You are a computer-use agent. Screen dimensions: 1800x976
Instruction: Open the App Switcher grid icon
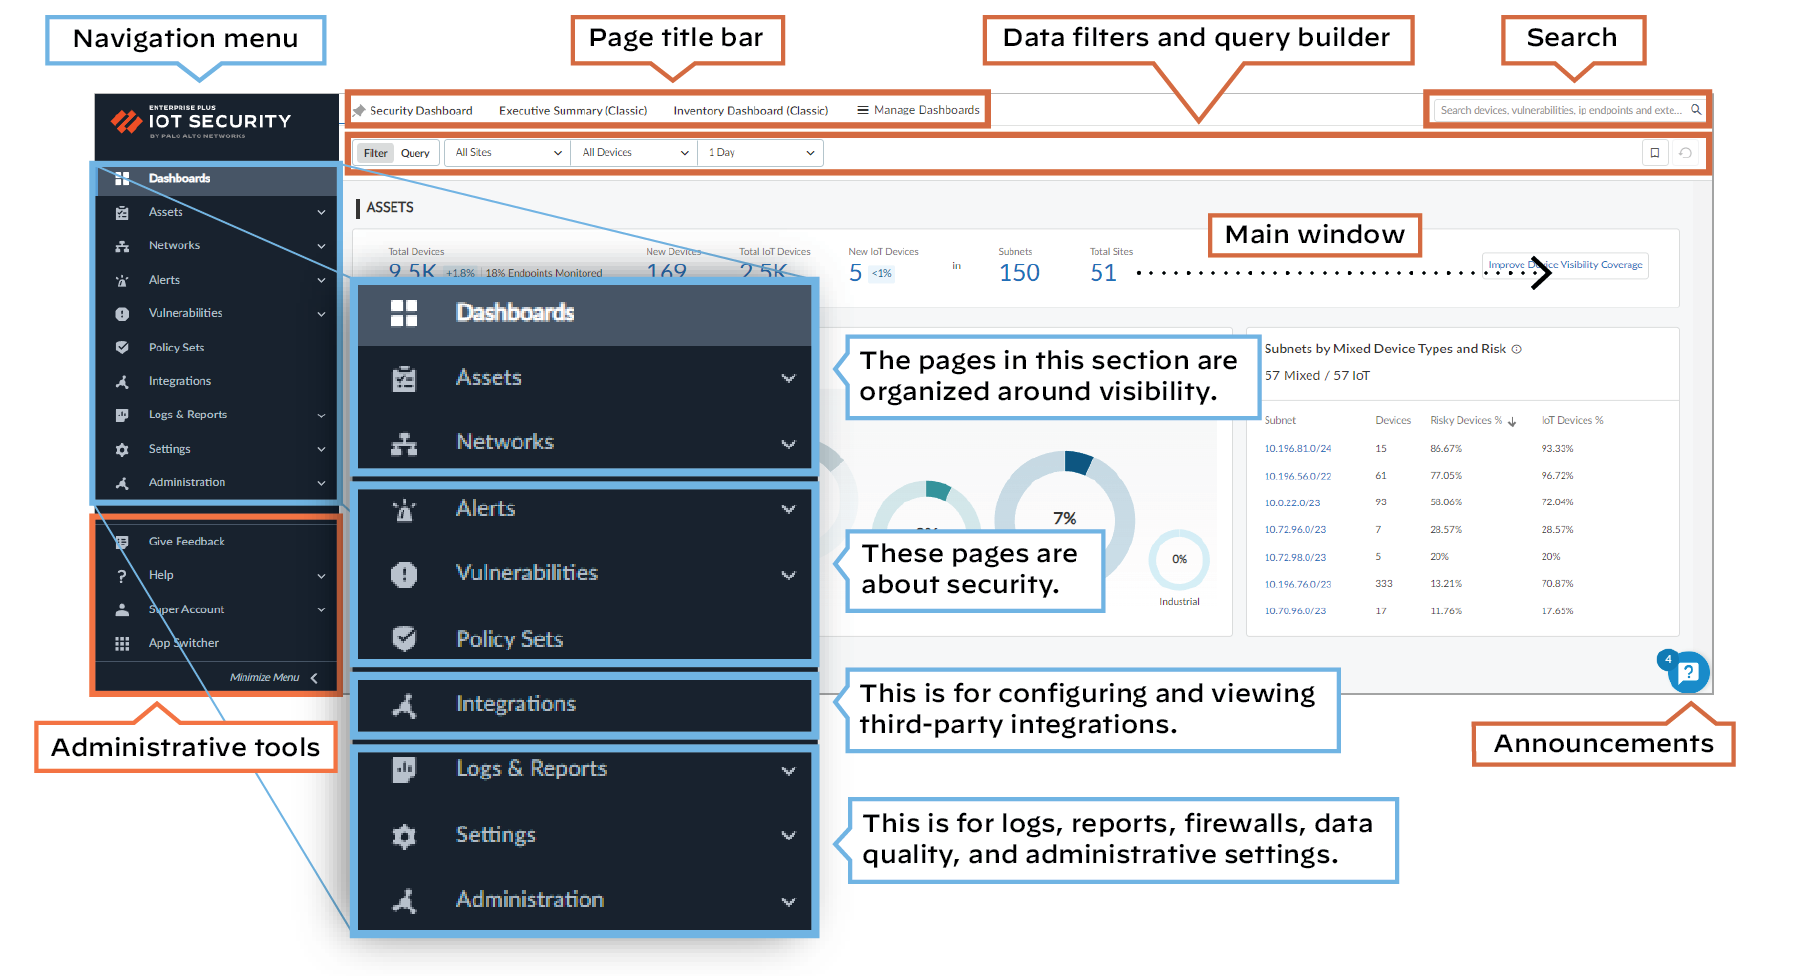point(122,644)
